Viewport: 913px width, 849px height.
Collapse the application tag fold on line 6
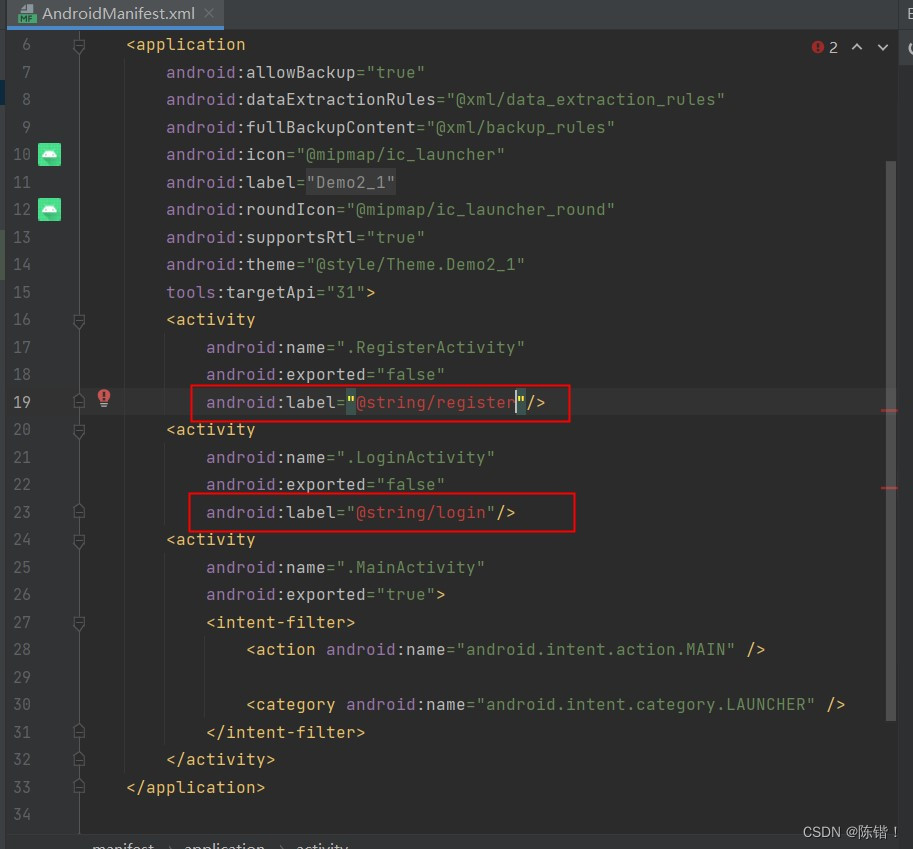click(x=79, y=45)
